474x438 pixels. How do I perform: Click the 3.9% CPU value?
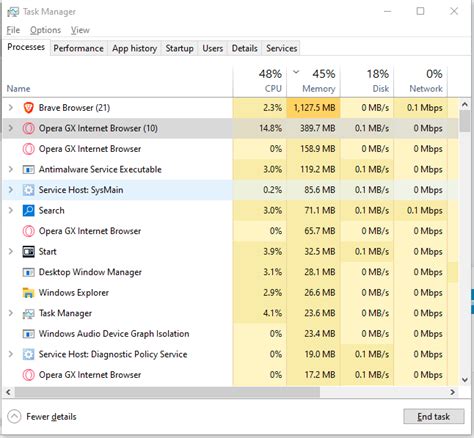[272, 252]
